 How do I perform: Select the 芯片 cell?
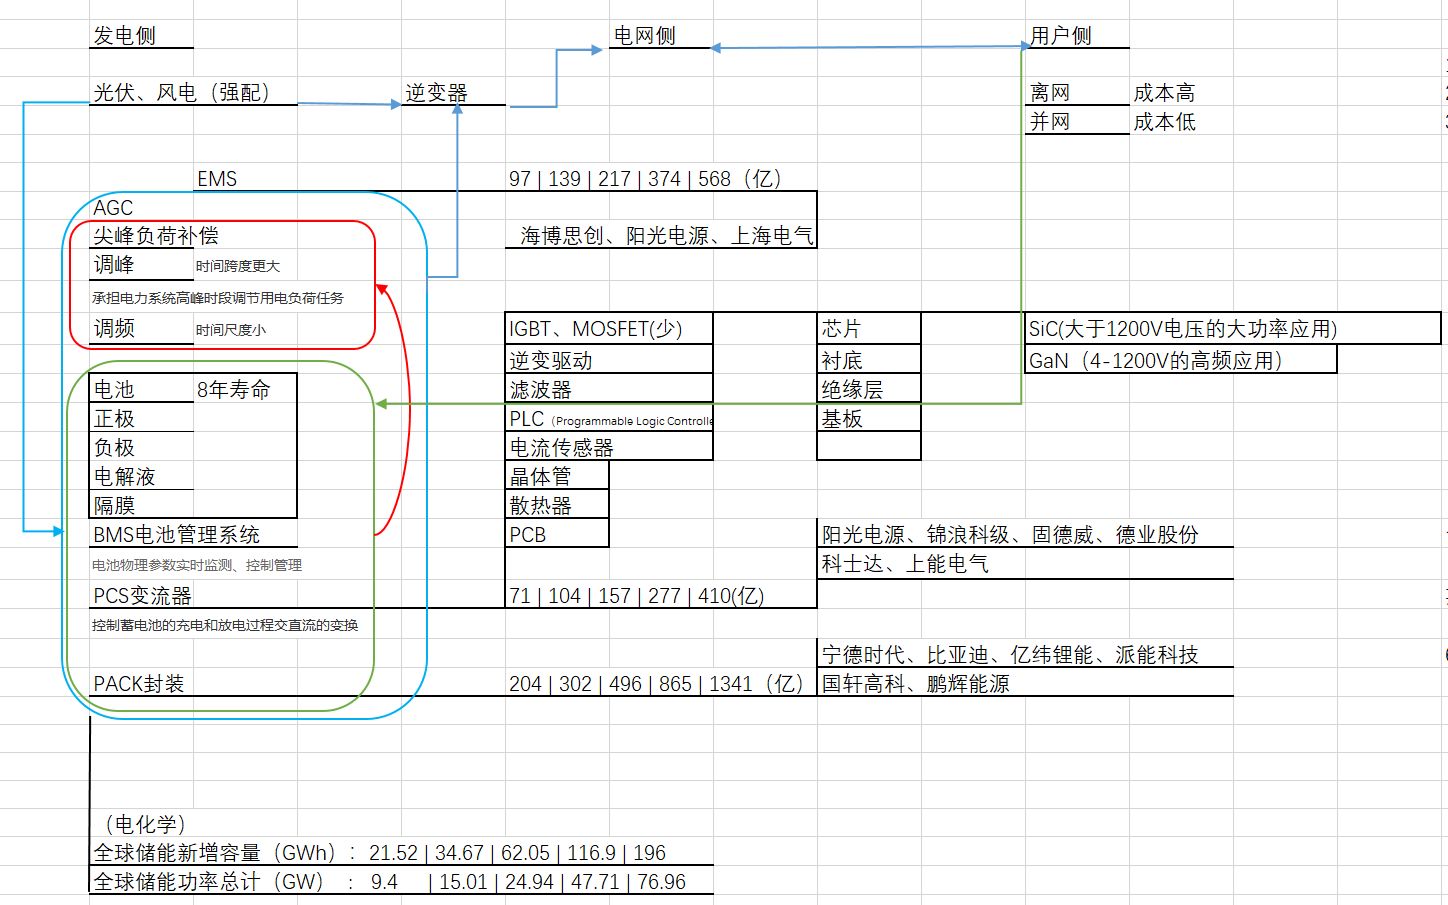pyautogui.click(x=842, y=329)
